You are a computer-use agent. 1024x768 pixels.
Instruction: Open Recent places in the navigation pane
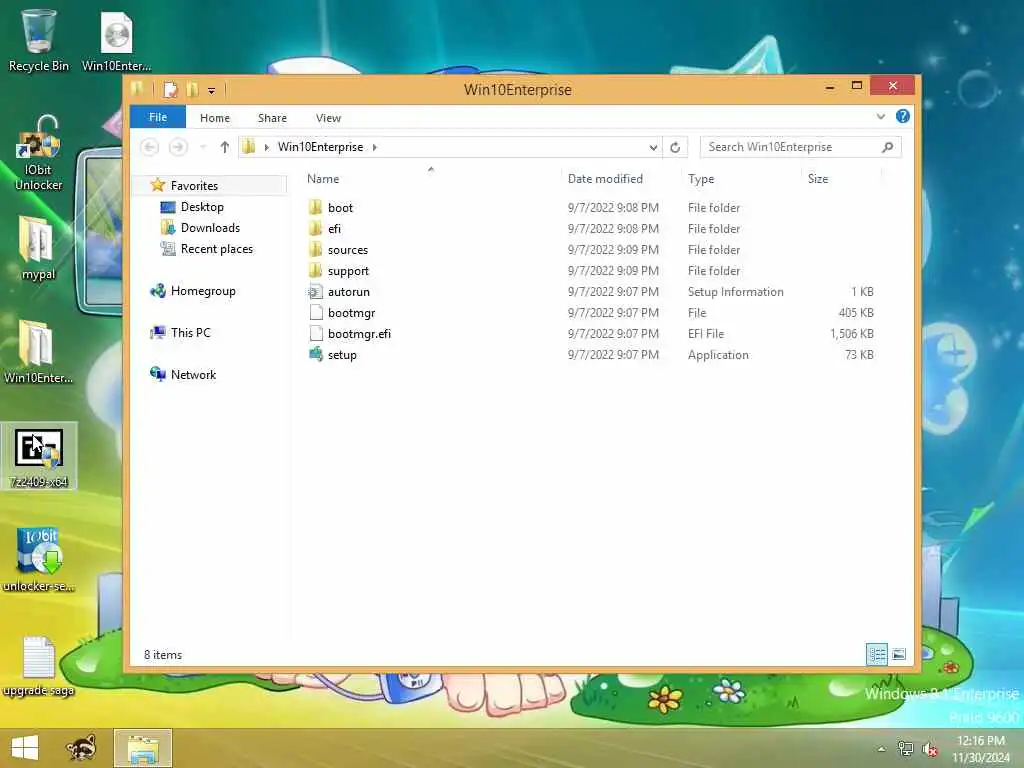pos(216,249)
